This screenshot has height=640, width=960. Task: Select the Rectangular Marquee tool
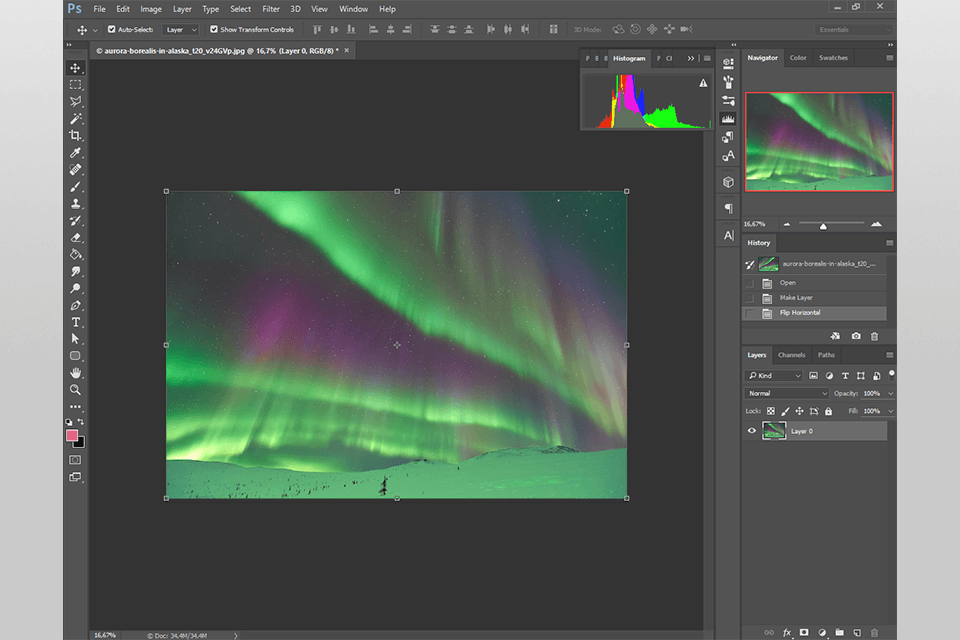pyautogui.click(x=75, y=85)
